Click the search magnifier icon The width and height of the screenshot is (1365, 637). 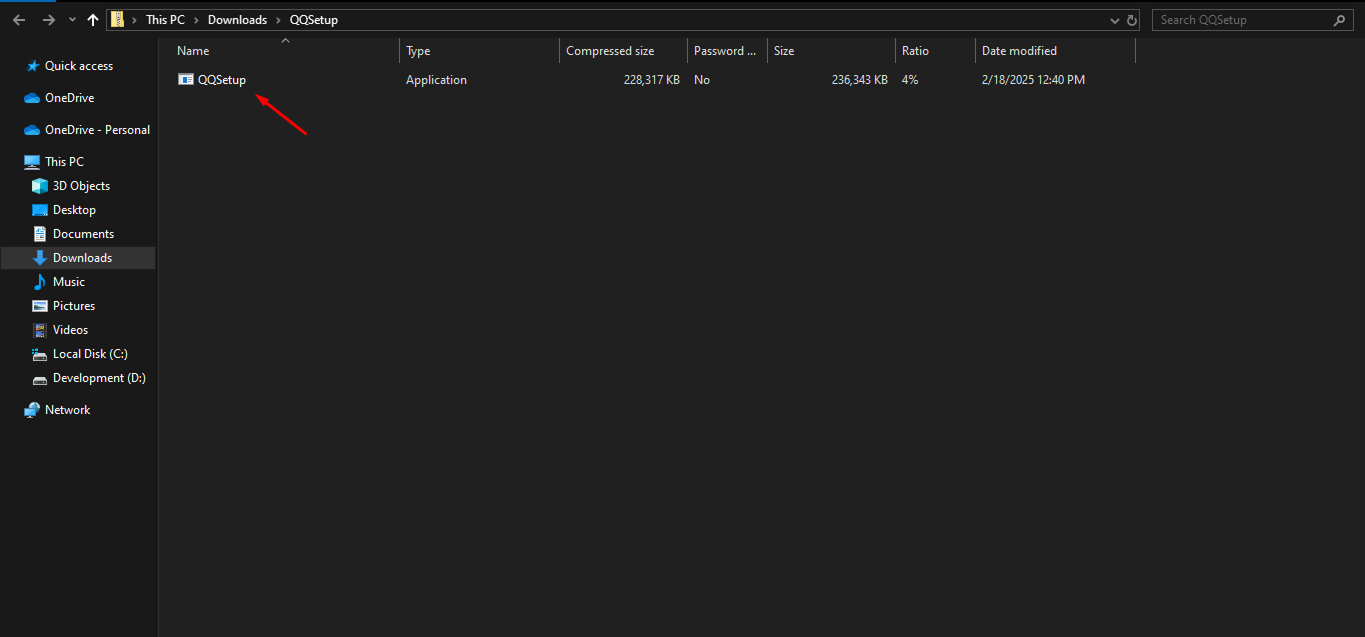click(x=1340, y=20)
